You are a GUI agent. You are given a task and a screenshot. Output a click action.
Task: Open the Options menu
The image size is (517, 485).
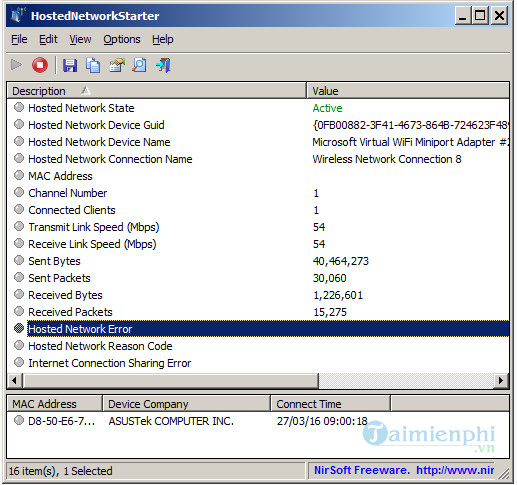[x=122, y=39]
